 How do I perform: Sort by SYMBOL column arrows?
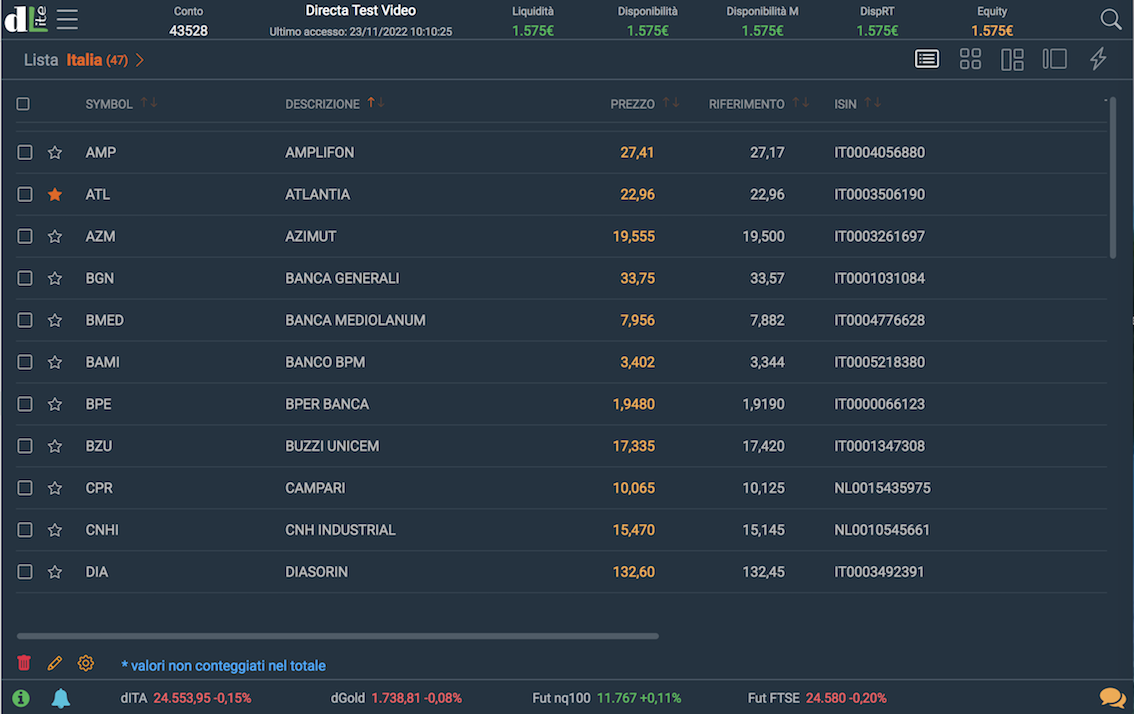149,103
